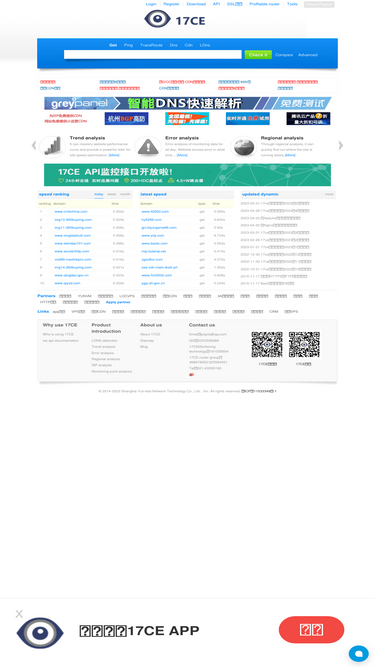Open the Hangzhou BGP ad image
Viewport: 375px width, 667px height.
pyautogui.click(x=126, y=118)
